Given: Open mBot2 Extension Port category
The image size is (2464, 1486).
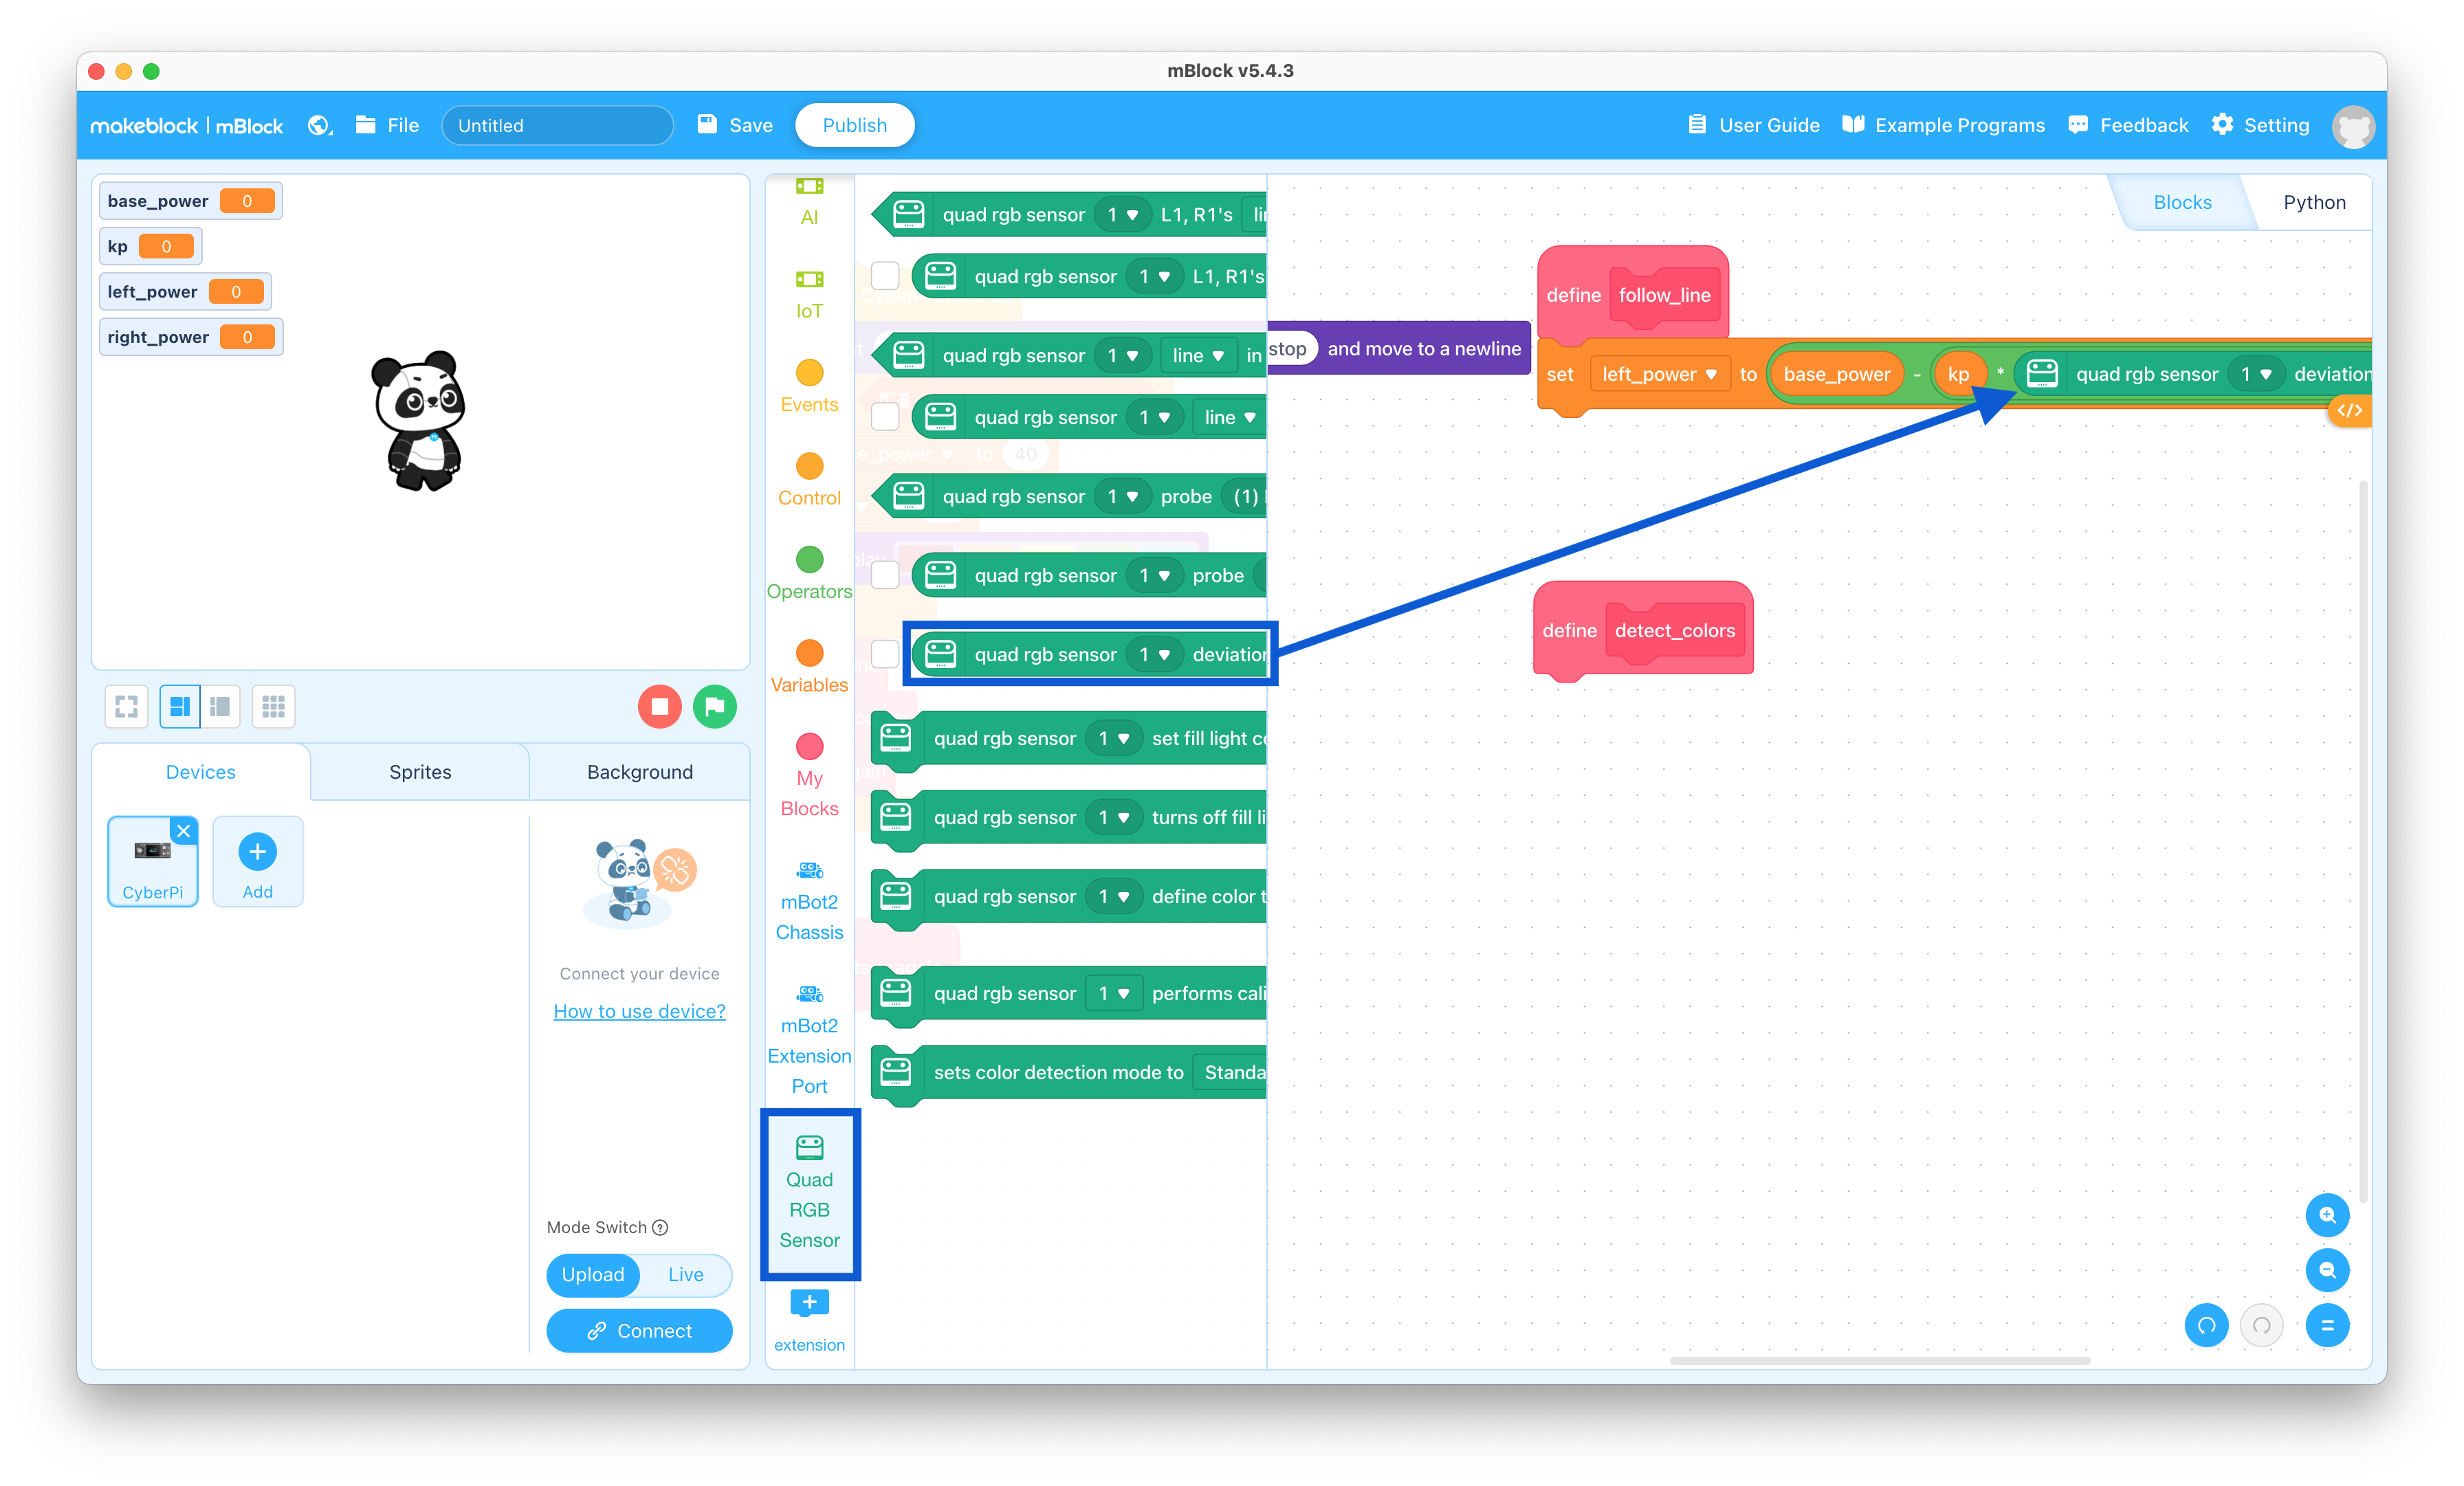Looking at the screenshot, I should [809, 1040].
